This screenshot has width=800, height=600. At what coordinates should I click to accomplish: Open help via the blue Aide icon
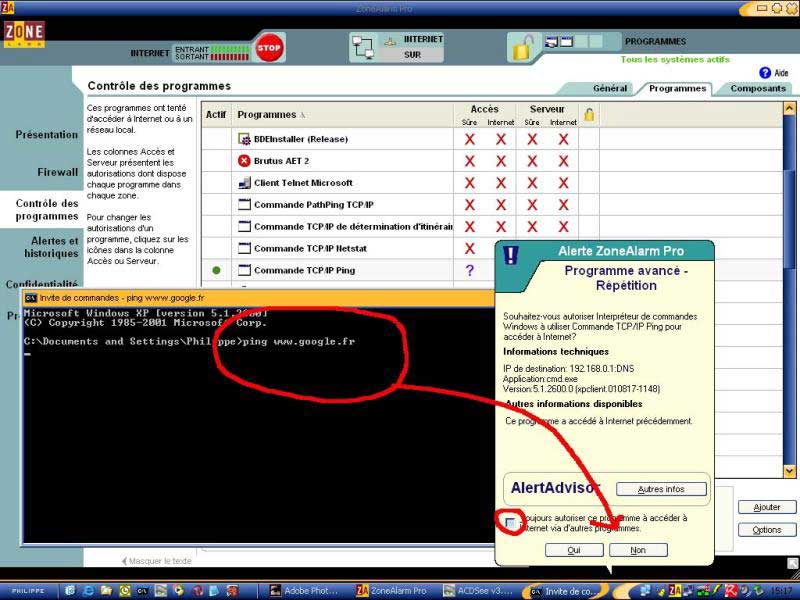pyautogui.click(x=765, y=73)
